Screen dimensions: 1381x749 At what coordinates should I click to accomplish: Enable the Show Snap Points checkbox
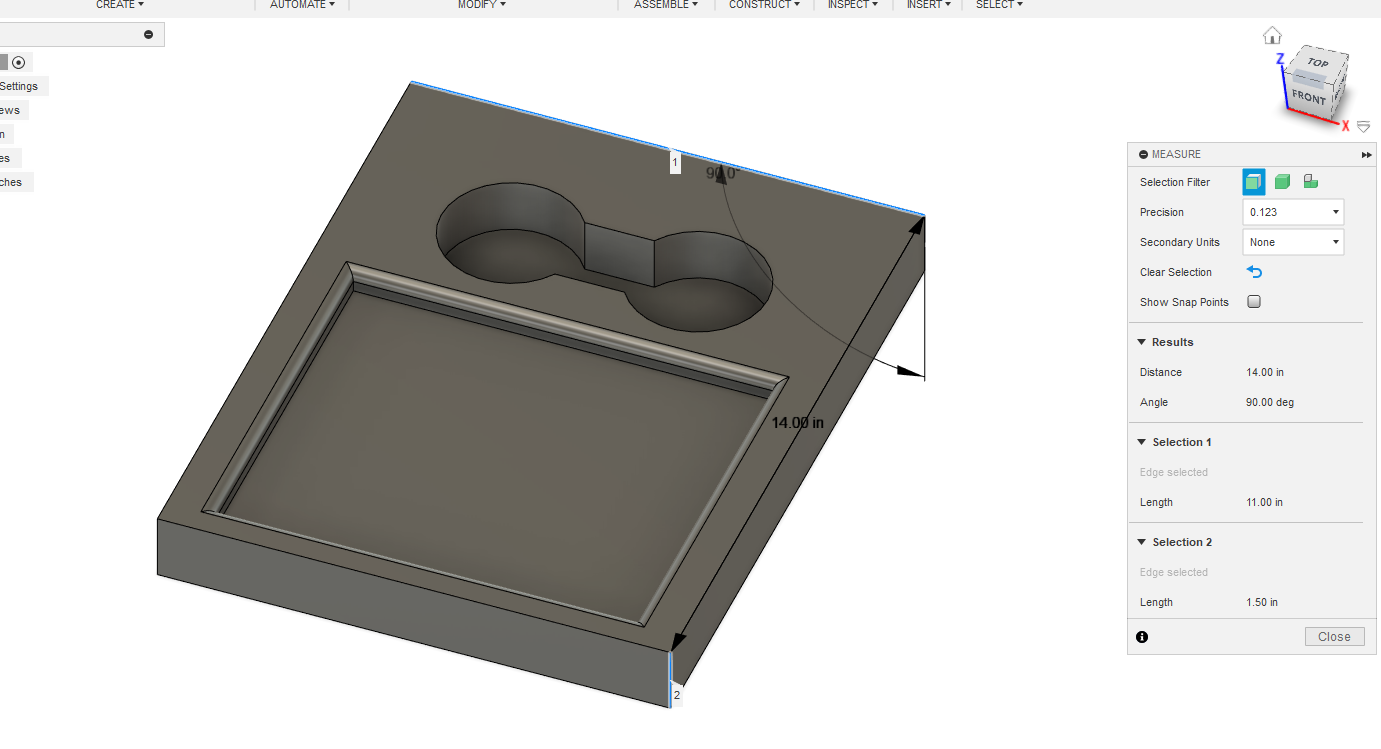point(1254,302)
